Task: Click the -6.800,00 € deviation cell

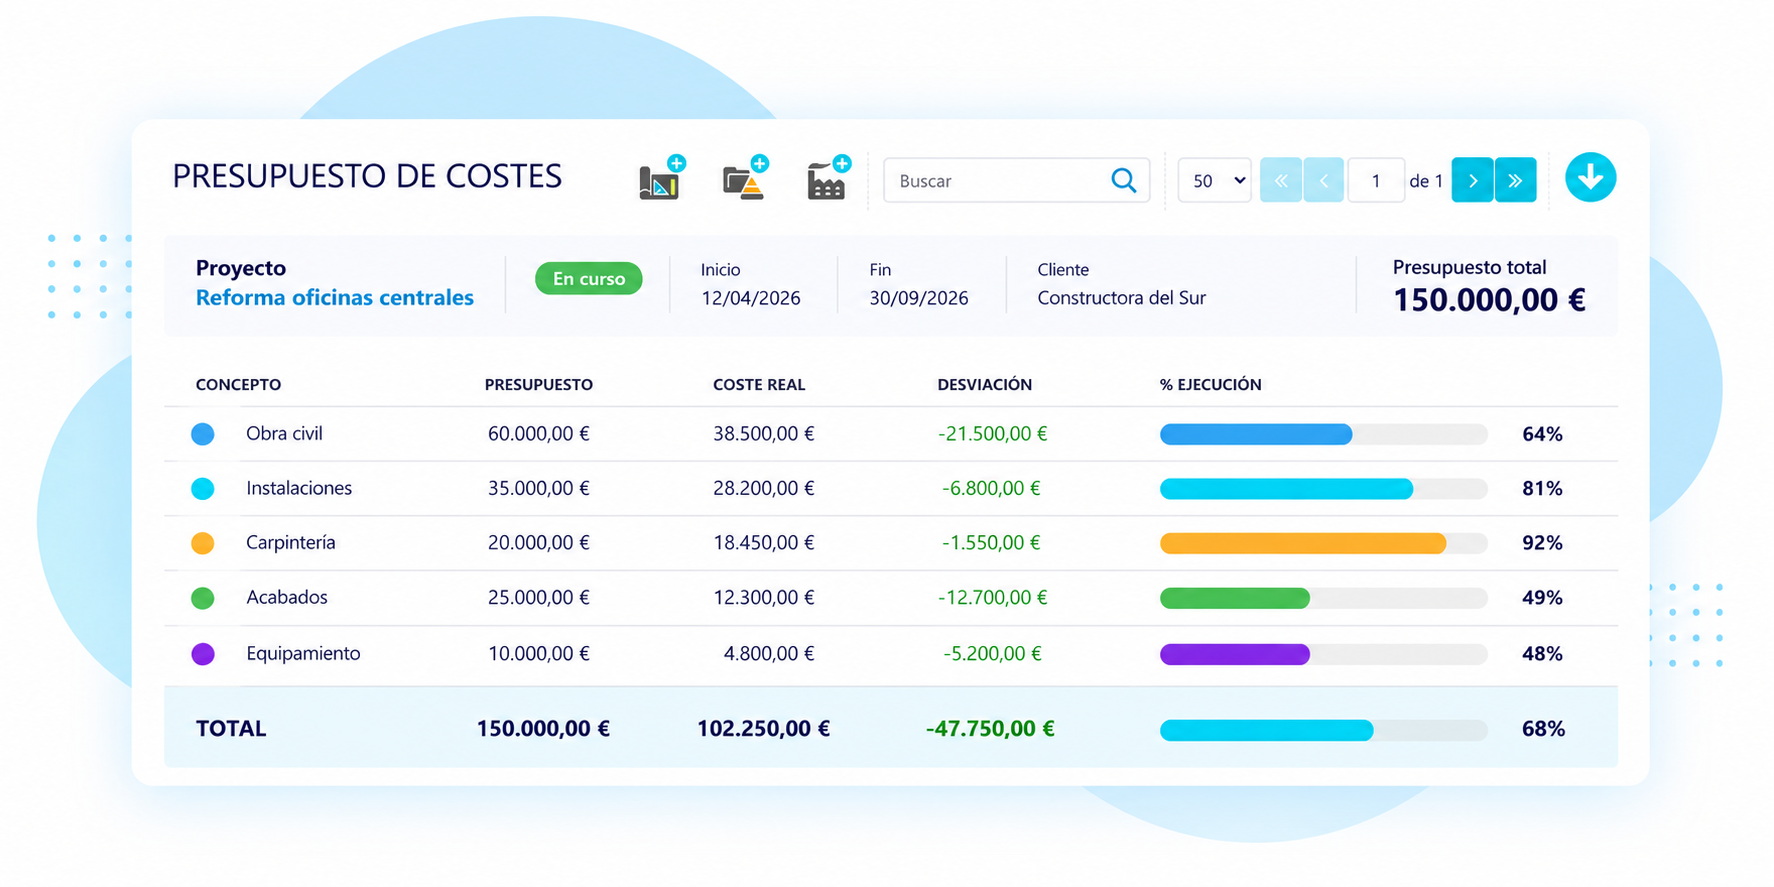Action: pos(991,489)
